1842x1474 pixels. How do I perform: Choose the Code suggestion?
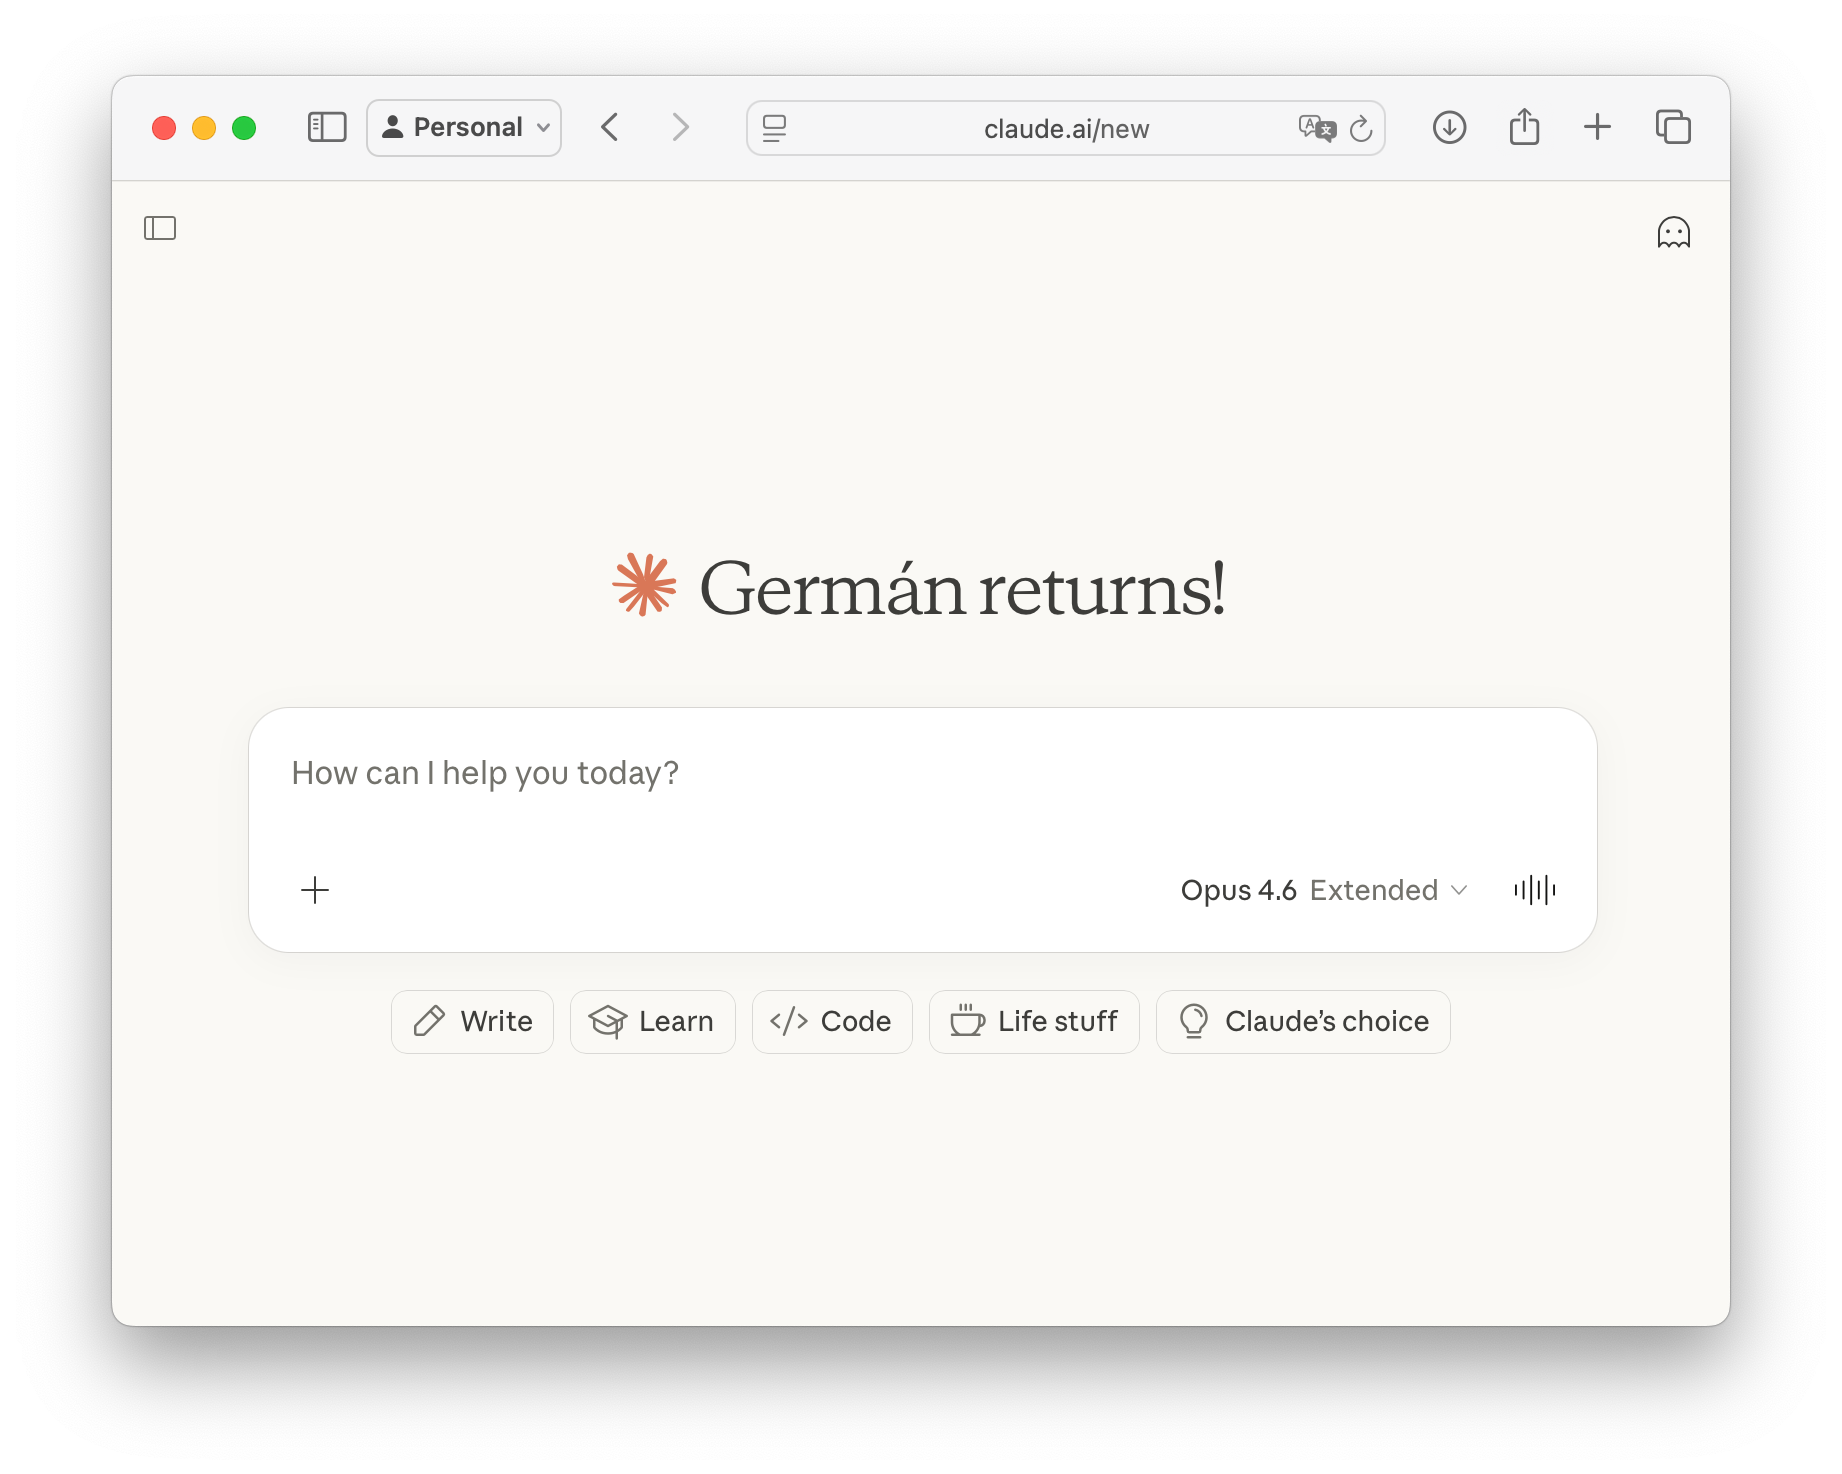tap(832, 1021)
